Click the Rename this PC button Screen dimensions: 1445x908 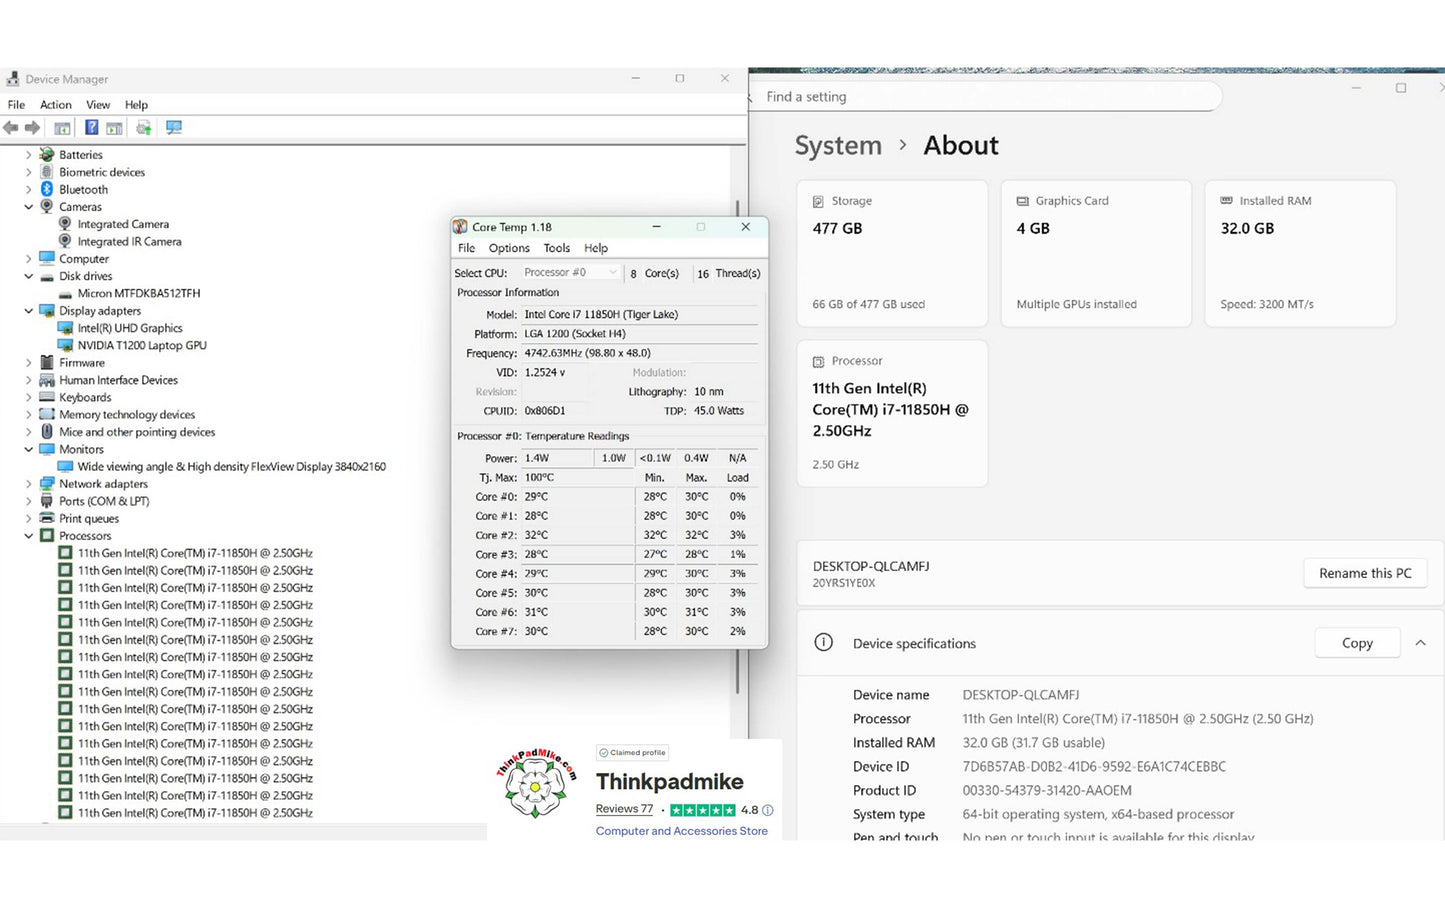1364,573
